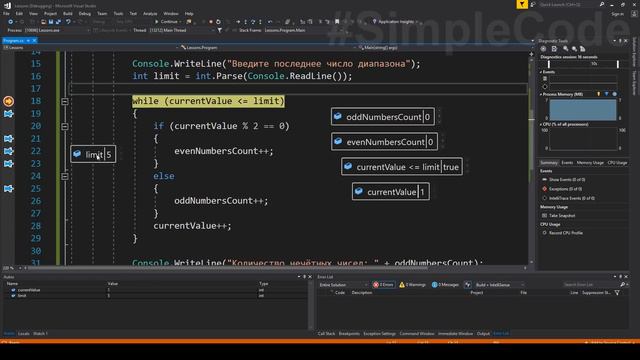
Task: Click the thread filter funnel icon
Action: pyautogui.click(x=220, y=30)
